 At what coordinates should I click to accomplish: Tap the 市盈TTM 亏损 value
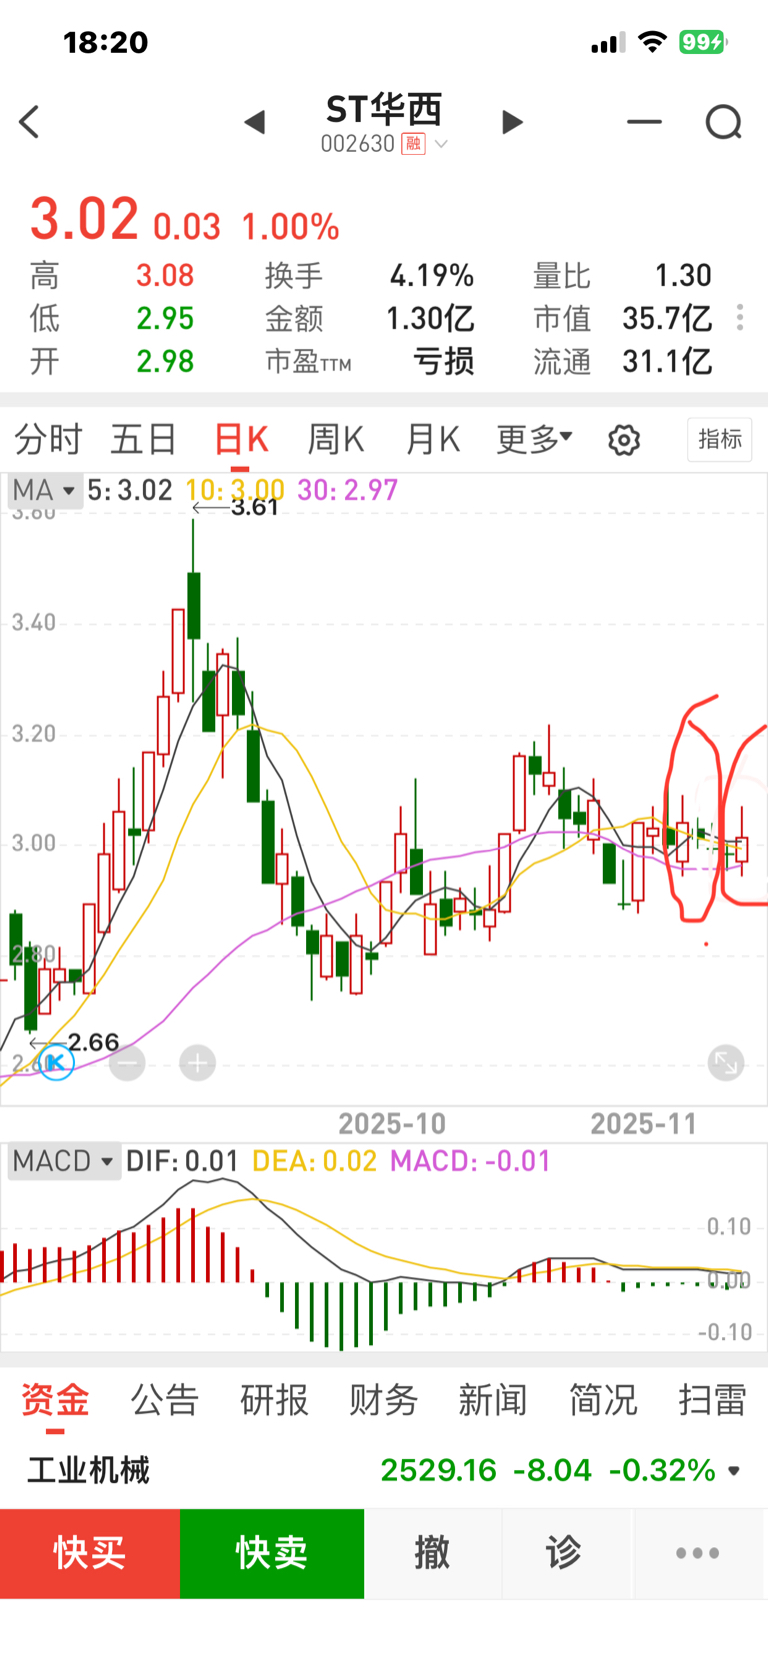(x=444, y=362)
